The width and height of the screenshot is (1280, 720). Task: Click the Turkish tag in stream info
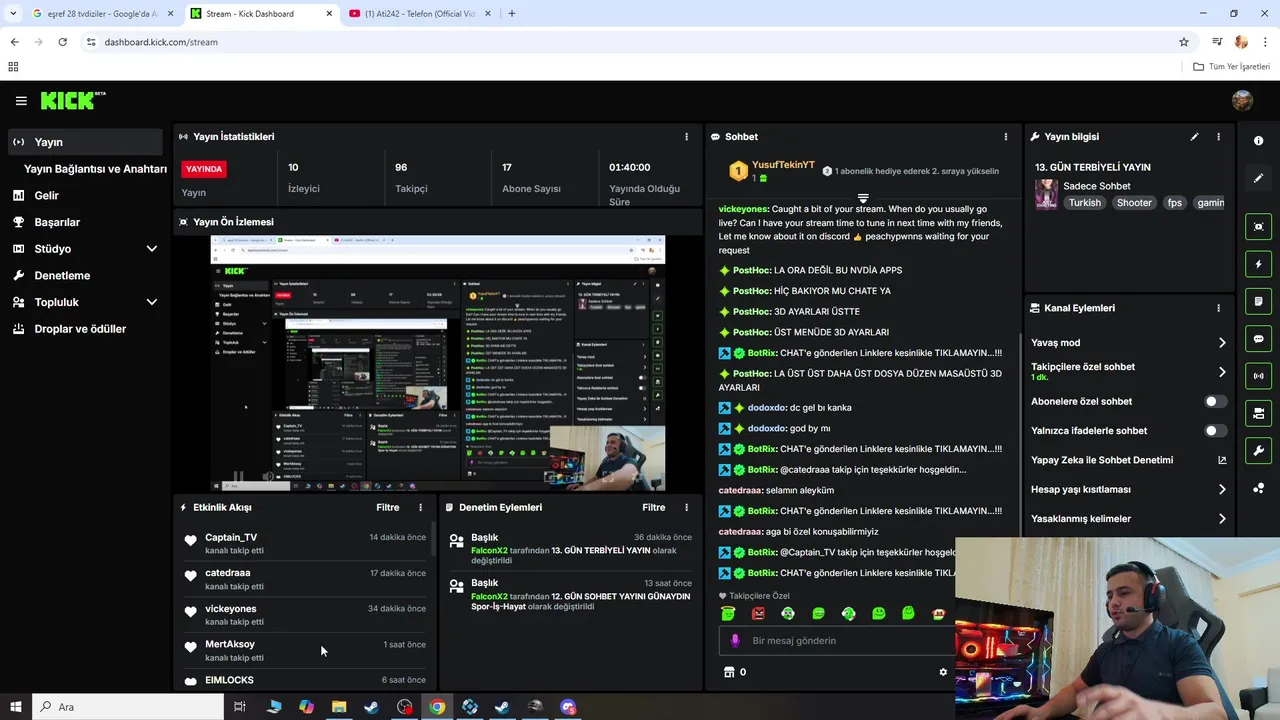point(1084,202)
